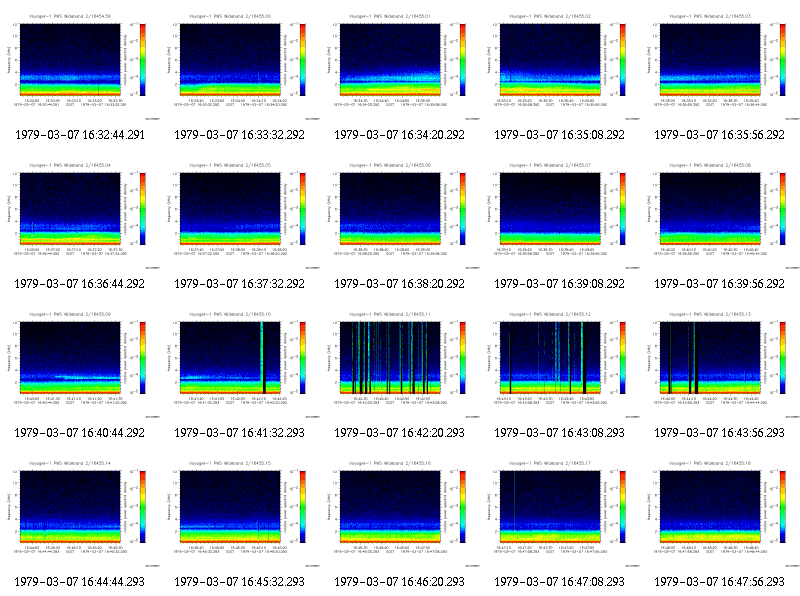Open spectrogram thumbnail for 16:47:08.293
The width and height of the screenshot is (800, 596).
pos(560,512)
